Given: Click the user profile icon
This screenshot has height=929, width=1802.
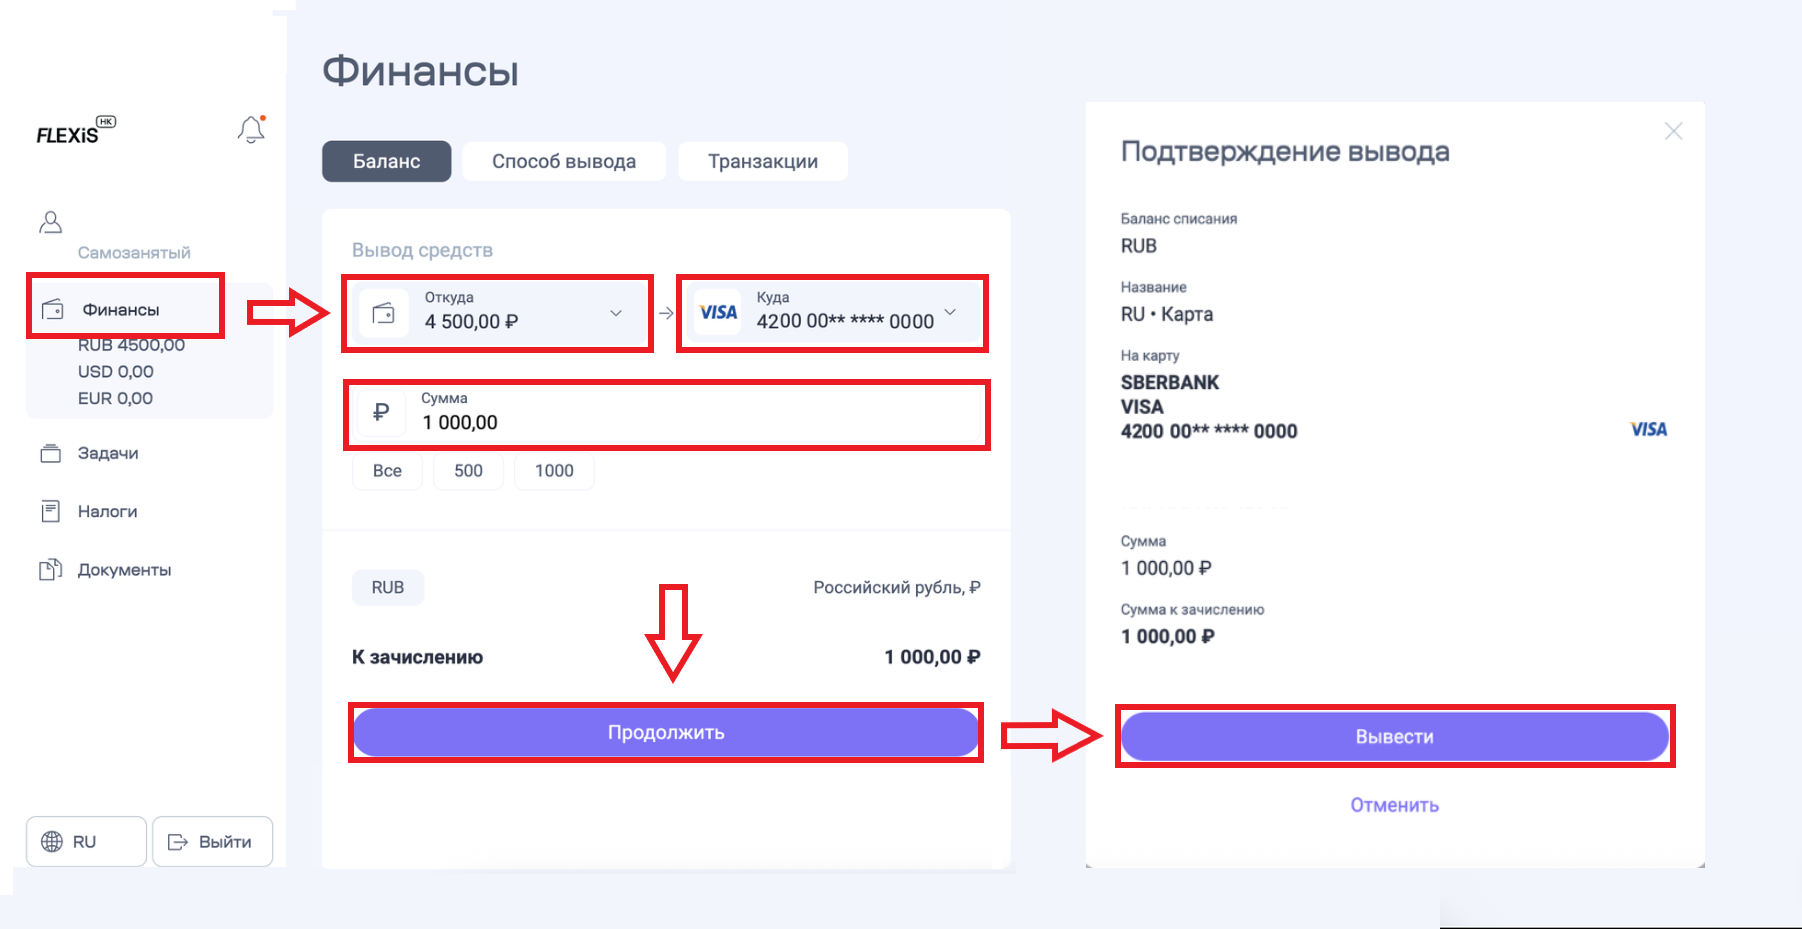Looking at the screenshot, I should point(50,222).
